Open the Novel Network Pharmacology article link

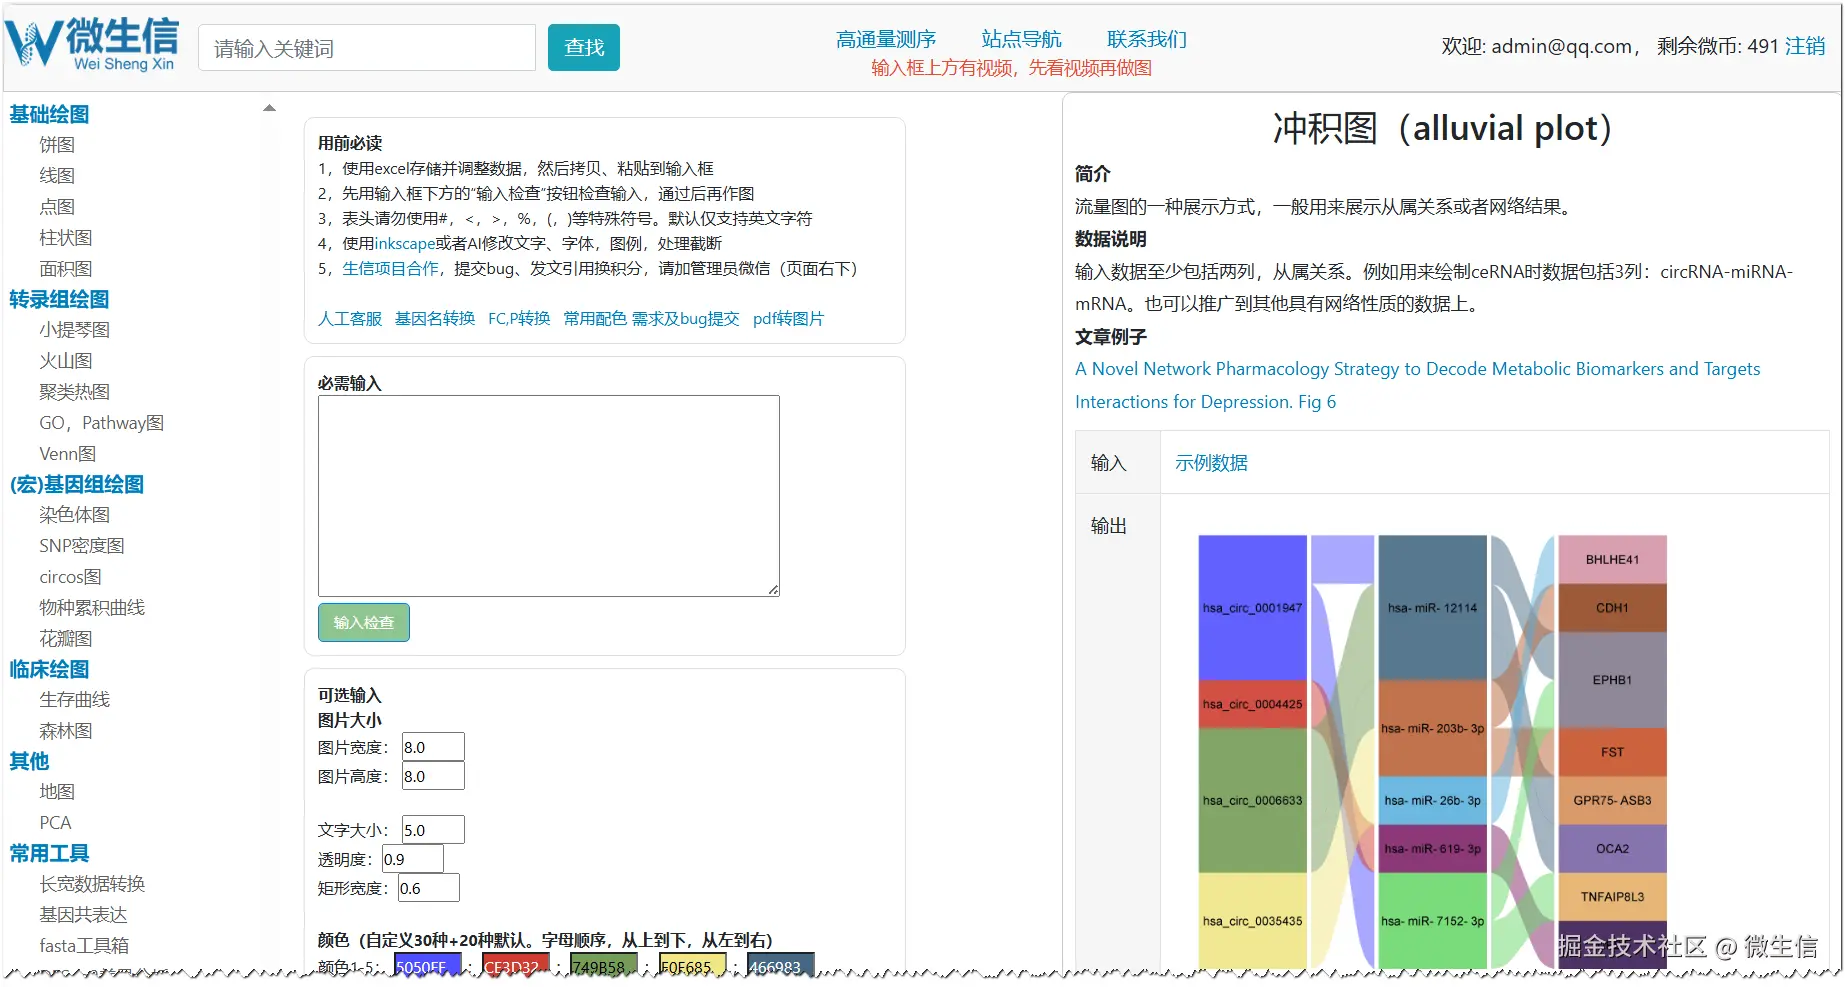pyautogui.click(x=1417, y=385)
